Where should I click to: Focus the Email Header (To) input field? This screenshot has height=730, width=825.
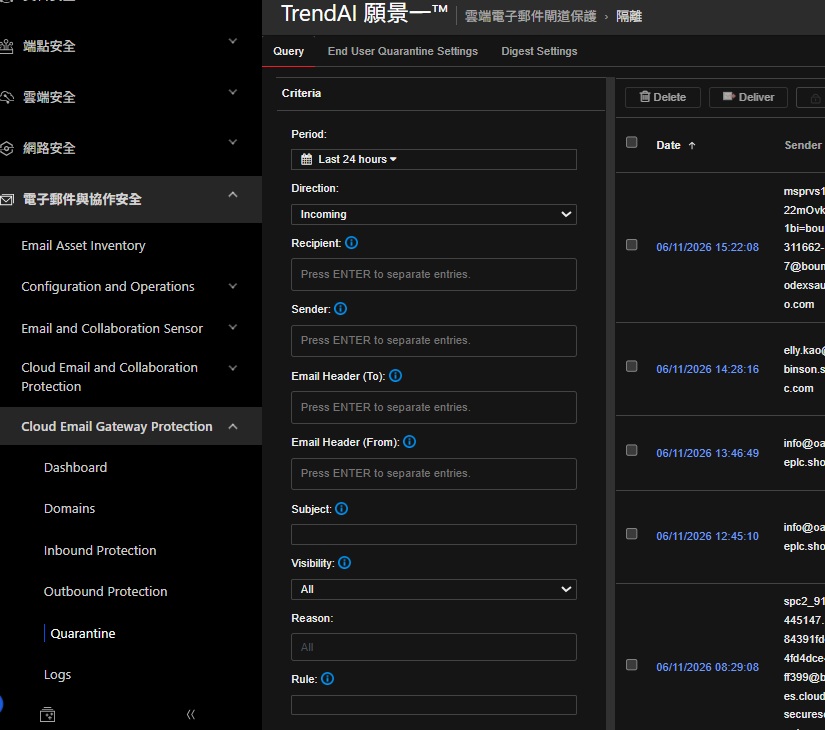coord(434,407)
